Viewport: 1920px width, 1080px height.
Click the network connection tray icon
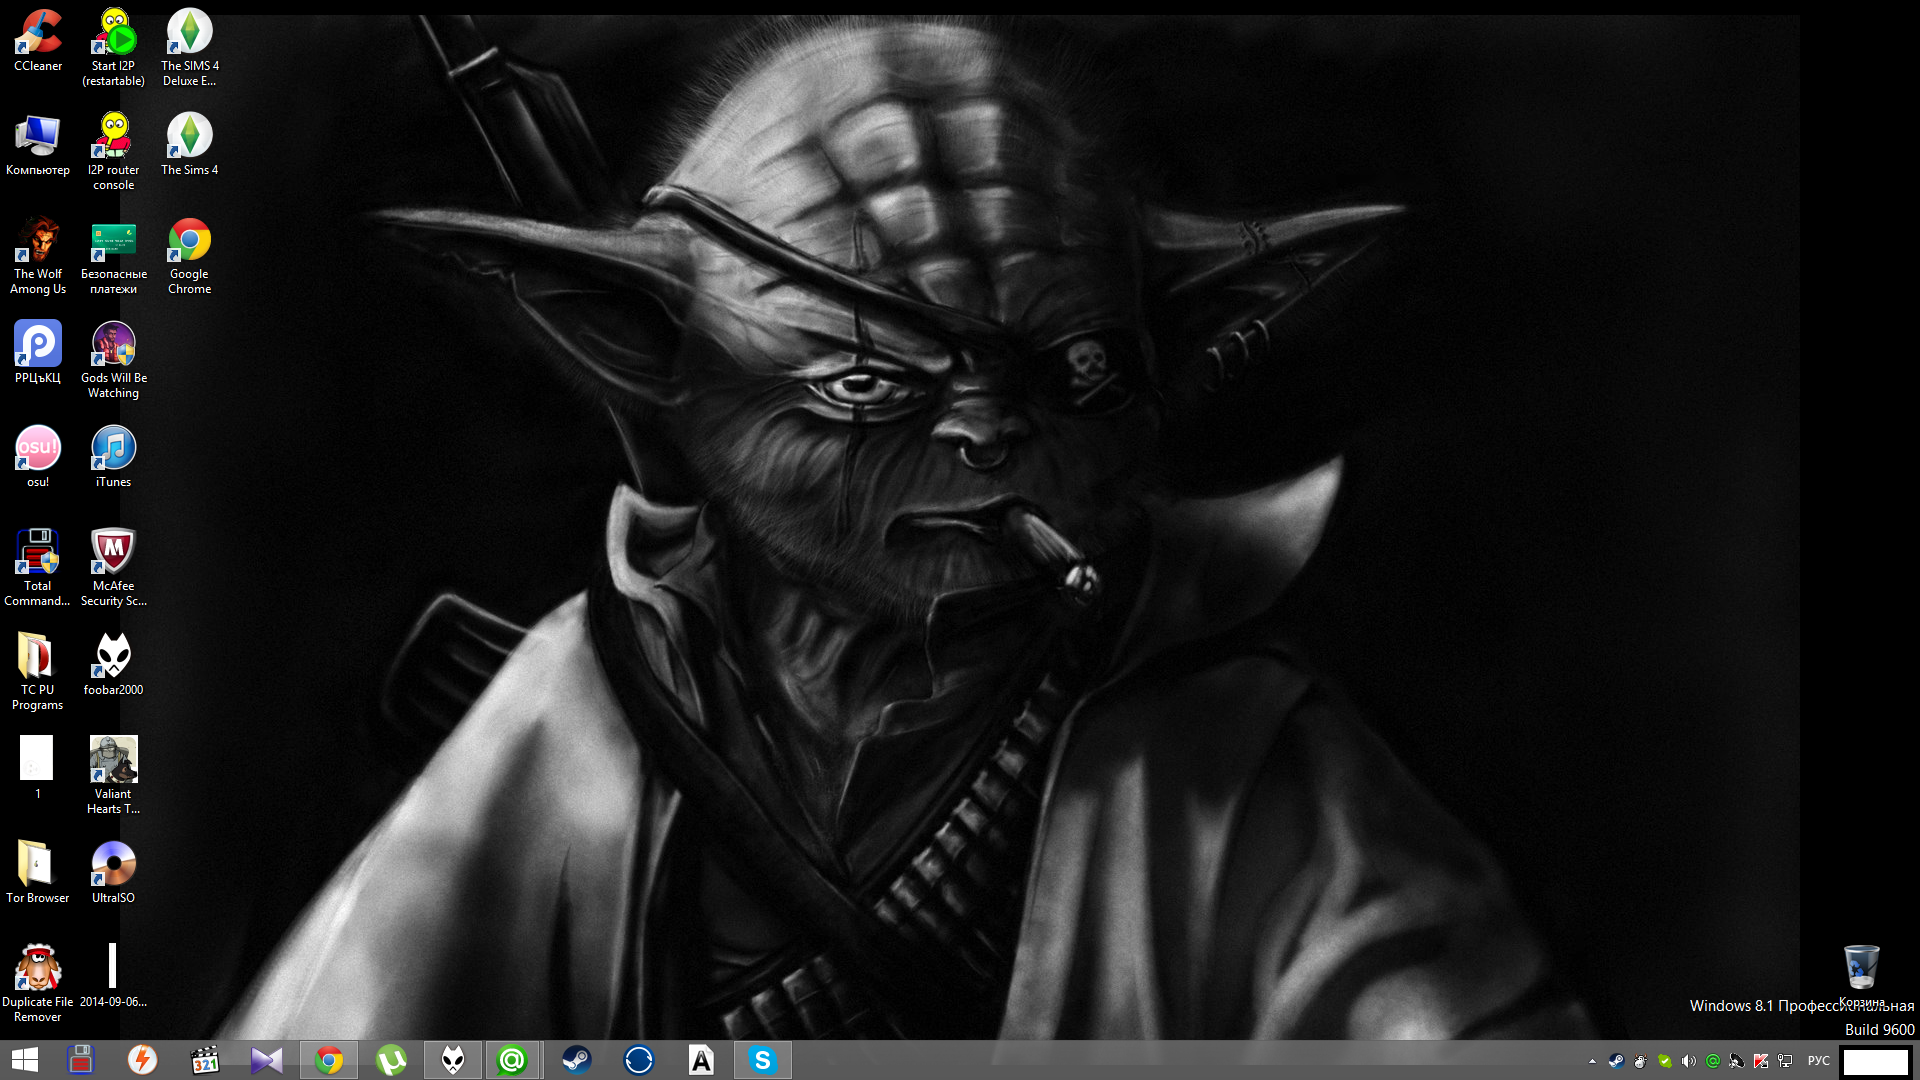[x=1785, y=1061]
